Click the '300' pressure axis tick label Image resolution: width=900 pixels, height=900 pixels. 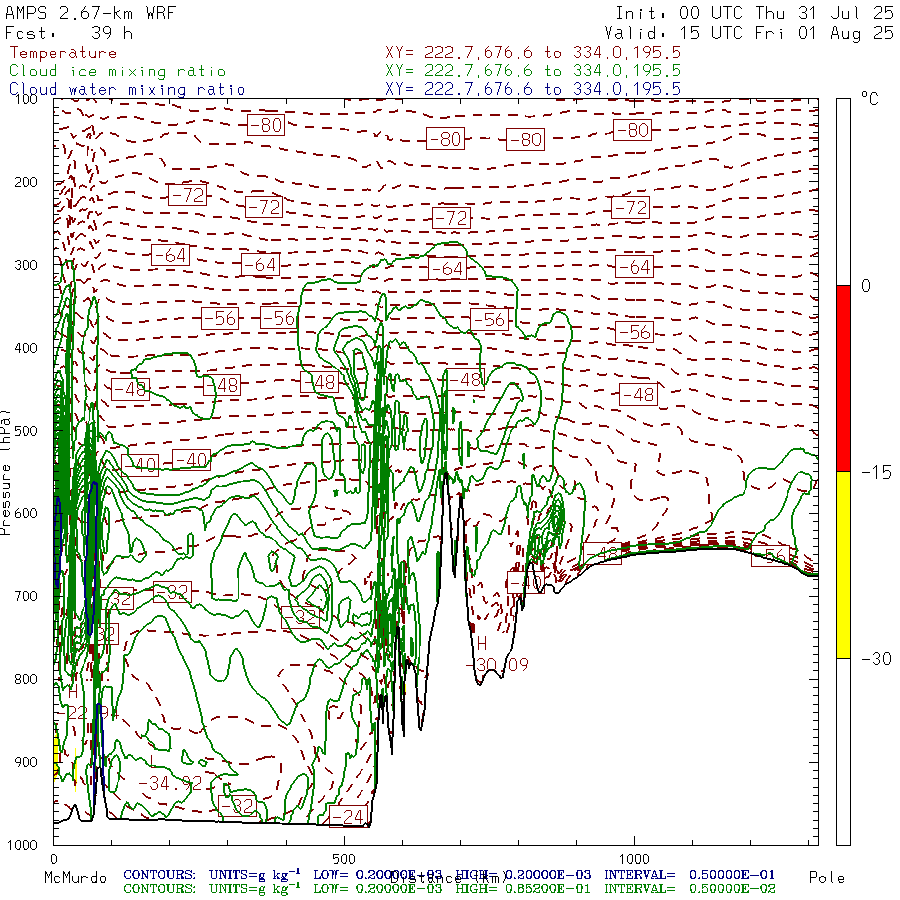coord(25,265)
